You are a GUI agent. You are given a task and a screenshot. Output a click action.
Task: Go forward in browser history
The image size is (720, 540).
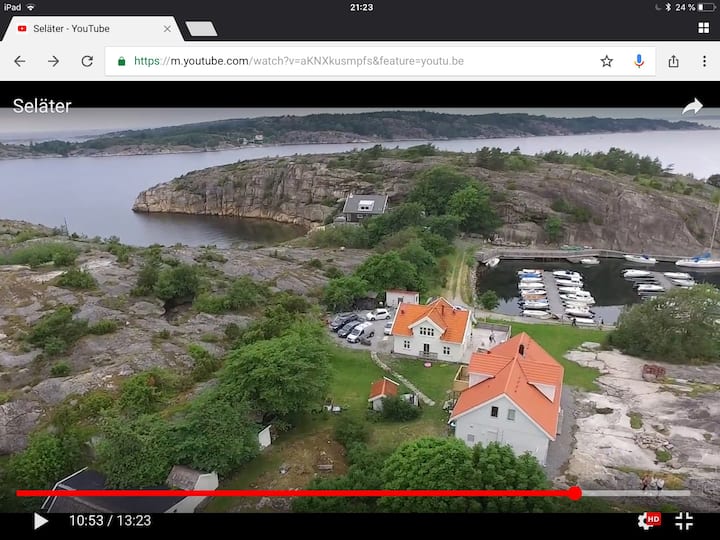54,61
